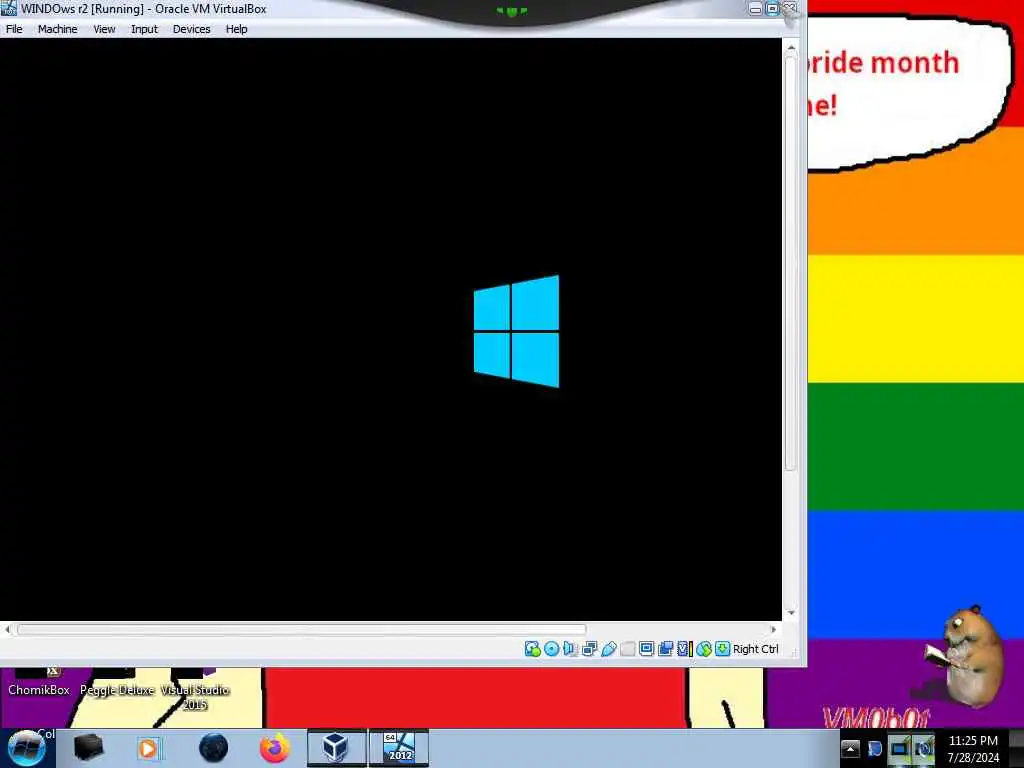The width and height of the screenshot is (1024, 768).
Task: Click the recording status icon
Action: [665, 648]
